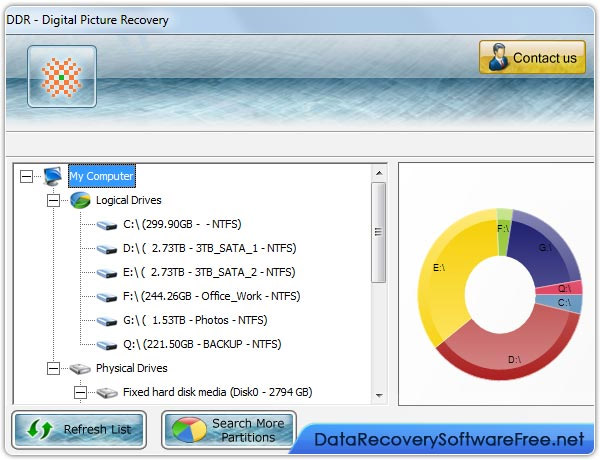Viewport: 600px width, 460px height.
Task: Click the Physical Drives hard disk icon
Action: (80, 369)
